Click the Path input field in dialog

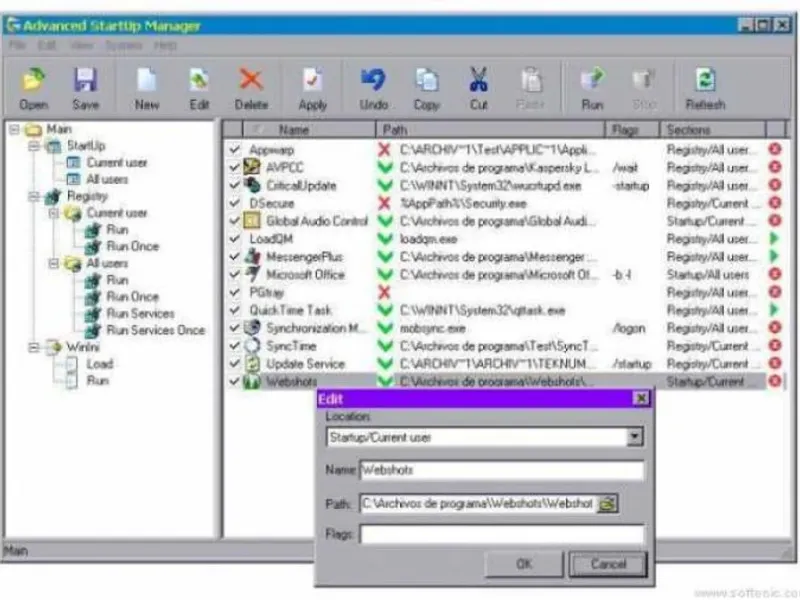pyautogui.click(x=478, y=504)
